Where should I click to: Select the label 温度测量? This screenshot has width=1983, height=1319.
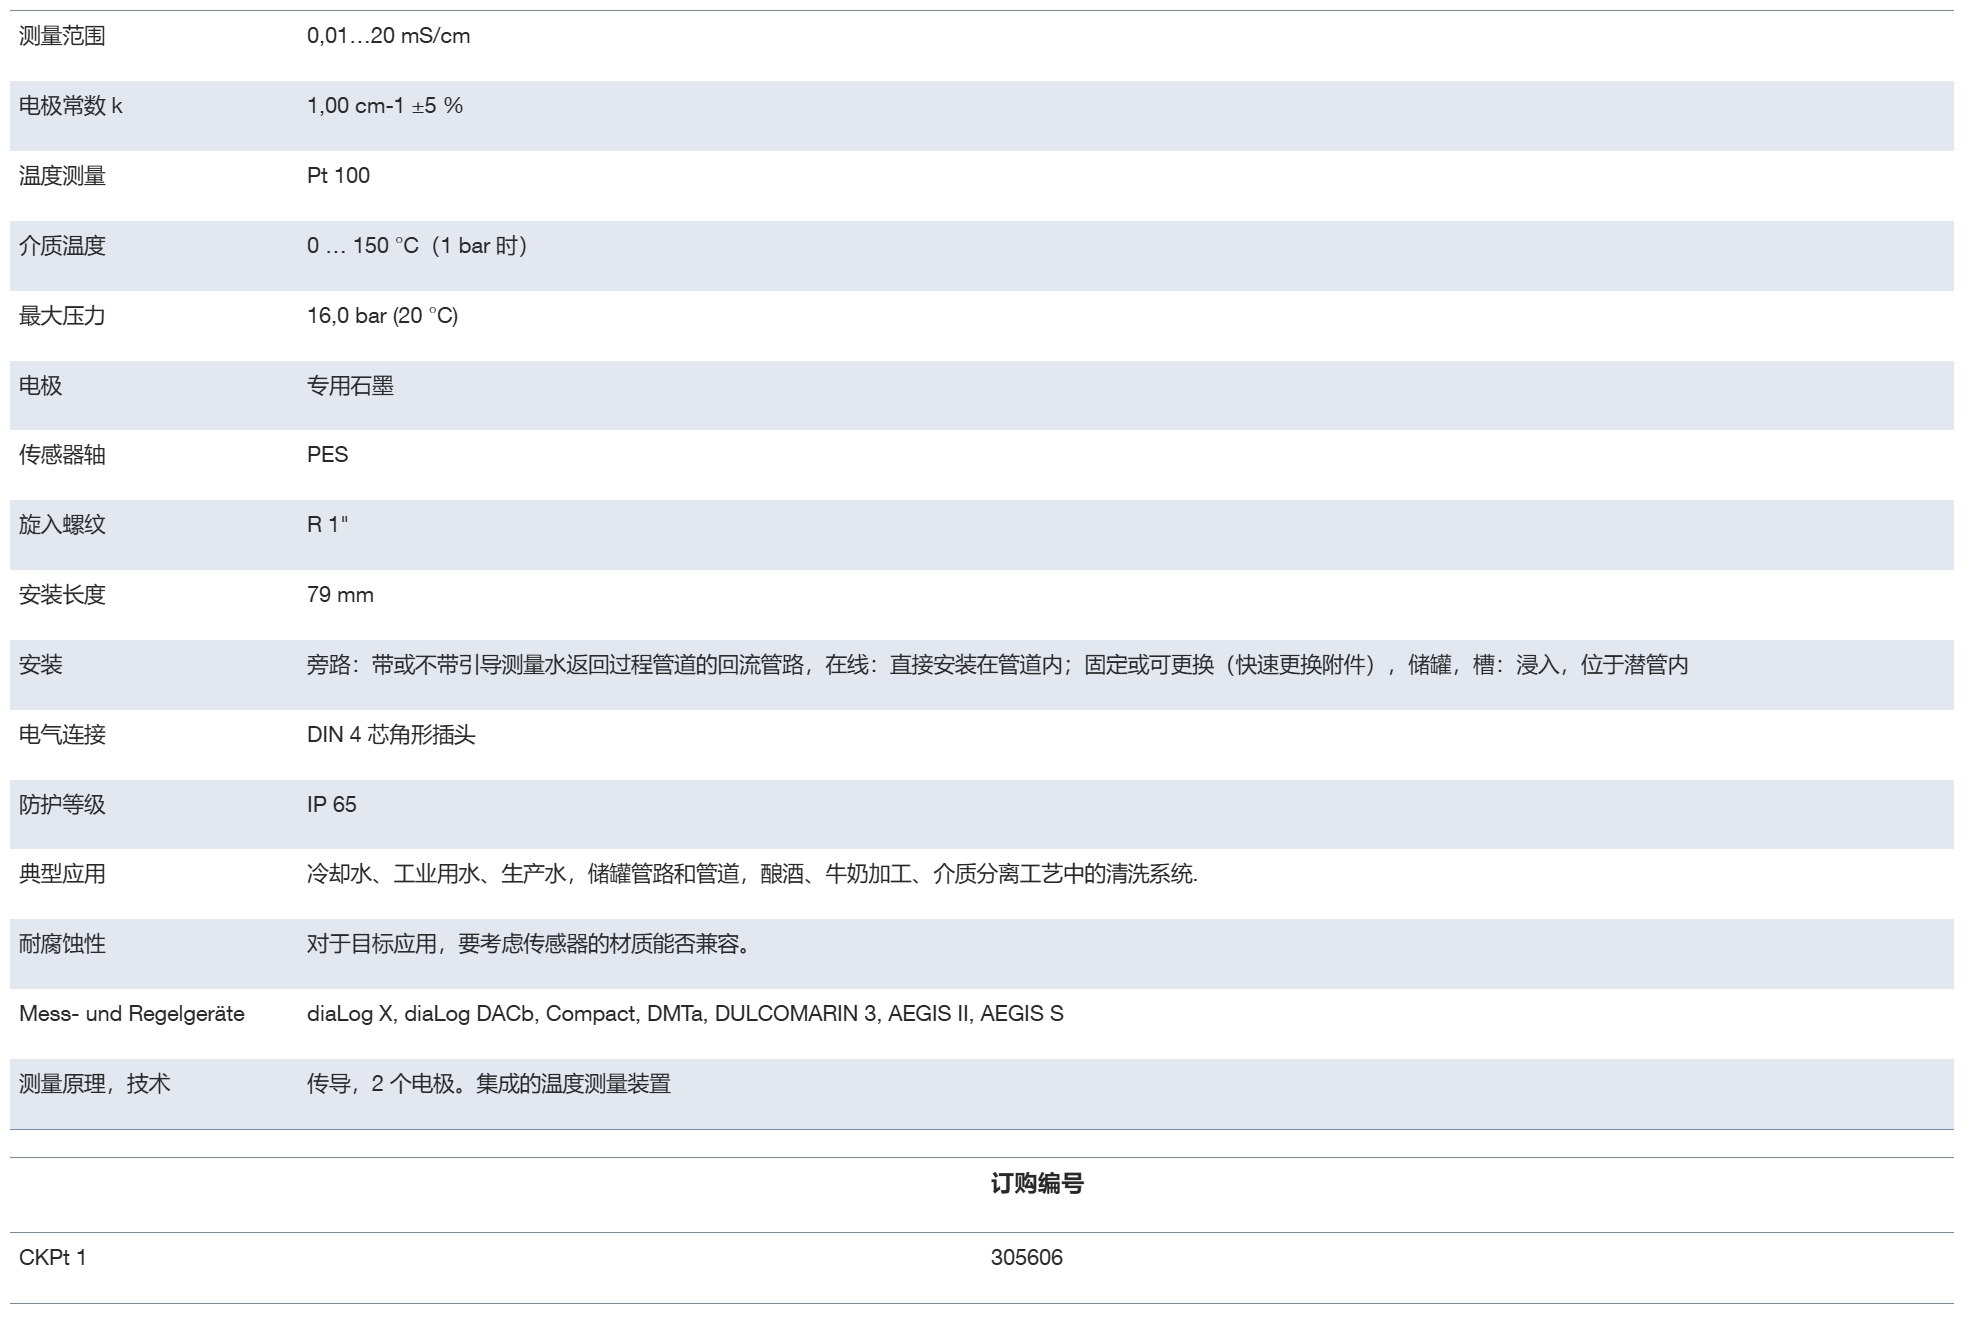(x=62, y=176)
